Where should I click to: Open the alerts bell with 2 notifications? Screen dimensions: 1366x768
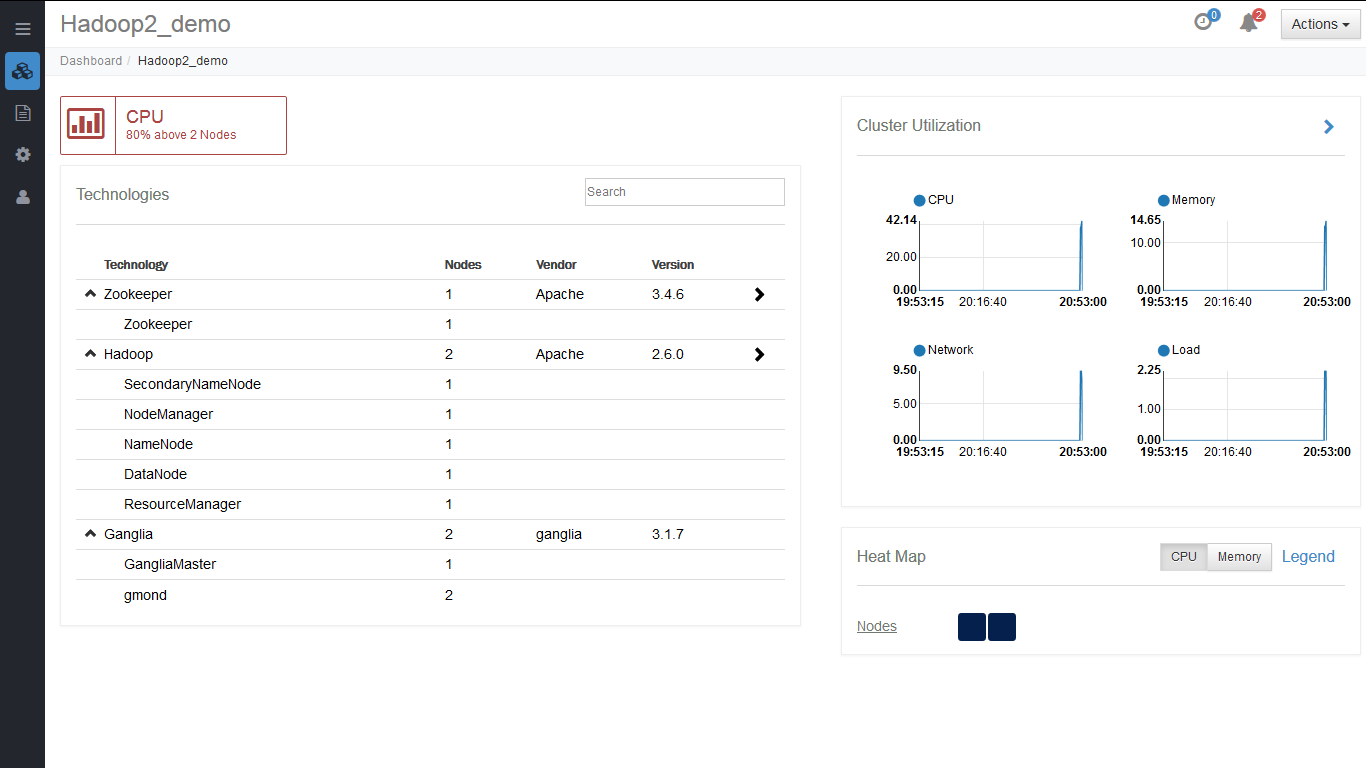pyautogui.click(x=1250, y=22)
